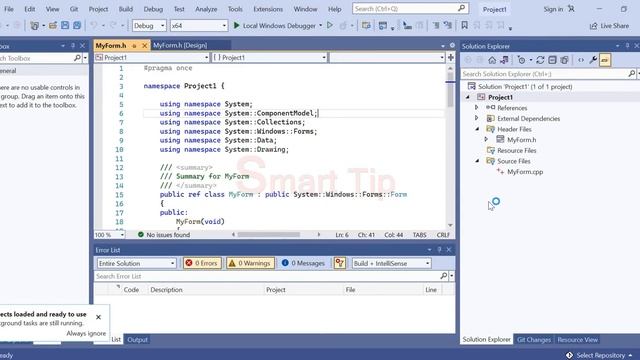Viewport: 640px width, 360px height.
Task: Toggle the 0 Errors filter button
Action: 202,263
